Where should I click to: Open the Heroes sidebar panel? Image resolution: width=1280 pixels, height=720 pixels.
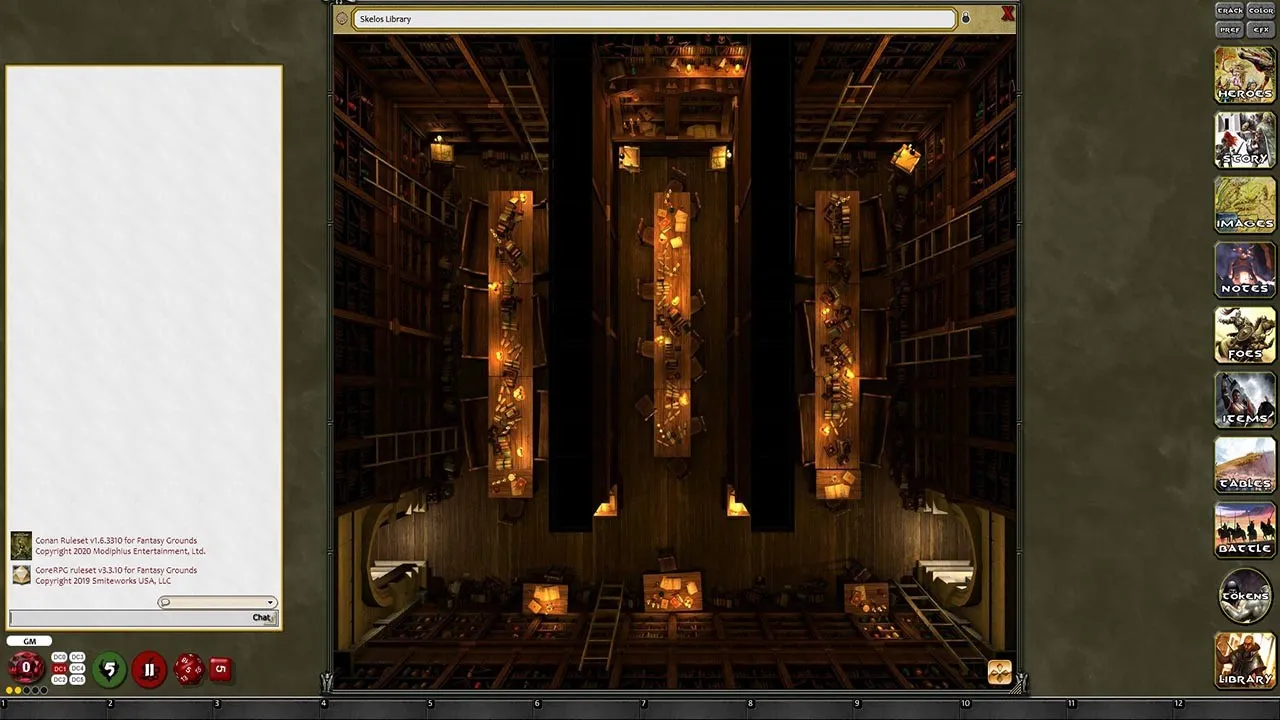click(1245, 74)
